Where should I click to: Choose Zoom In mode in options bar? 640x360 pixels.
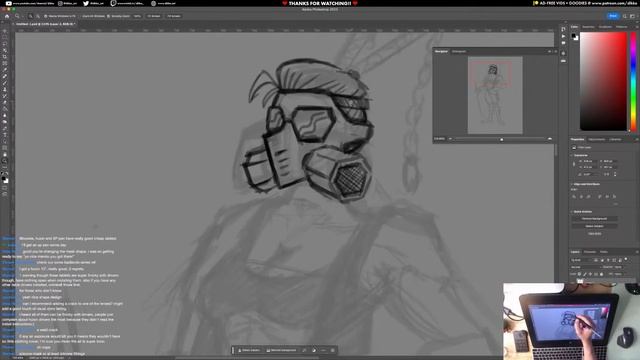31,16
